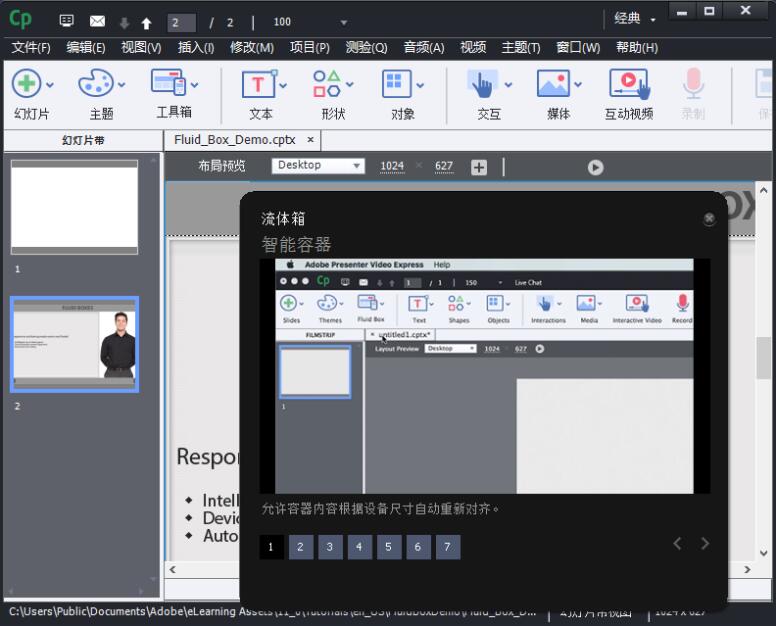Expand the Interactions (交互) dropdown arrow
This screenshot has height=626, width=776.
(x=508, y=85)
